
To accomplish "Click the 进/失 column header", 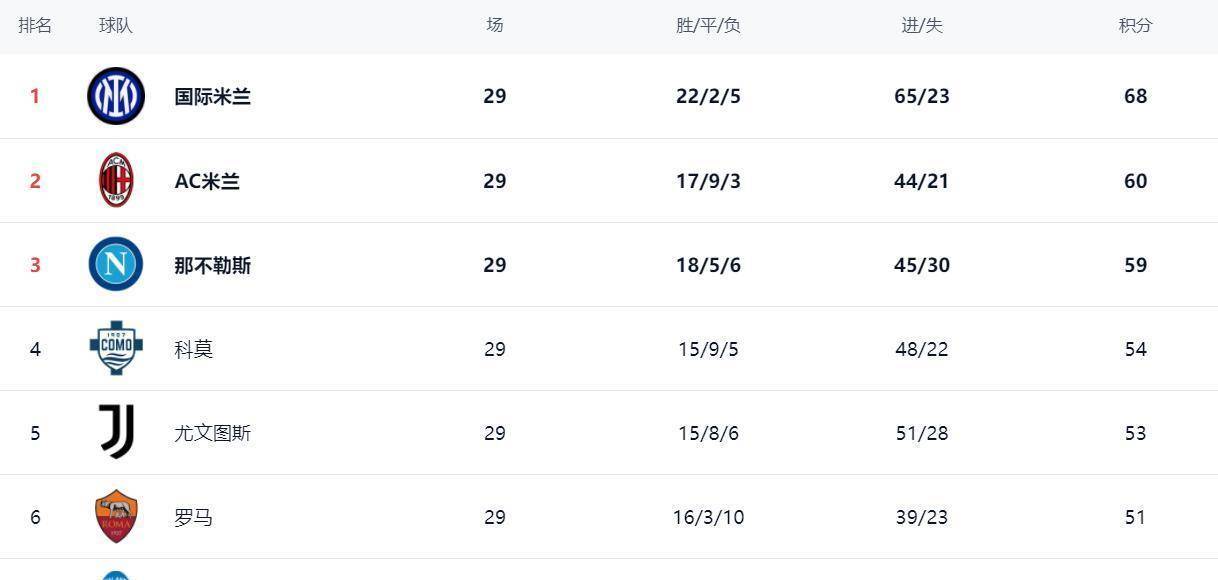I will pyautogui.click(x=922, y=25).
